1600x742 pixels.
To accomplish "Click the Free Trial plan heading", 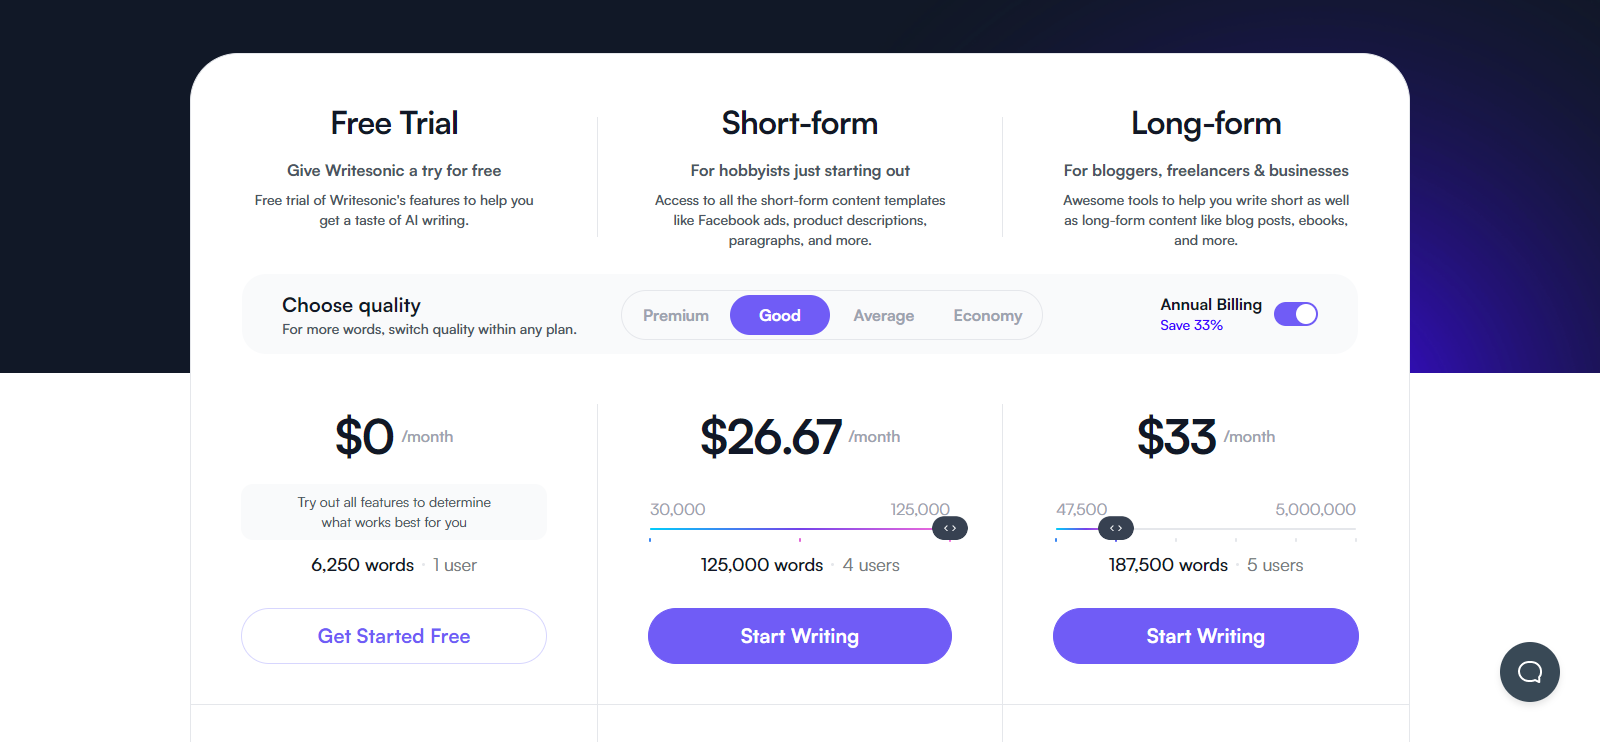I will tap(394, 123).
